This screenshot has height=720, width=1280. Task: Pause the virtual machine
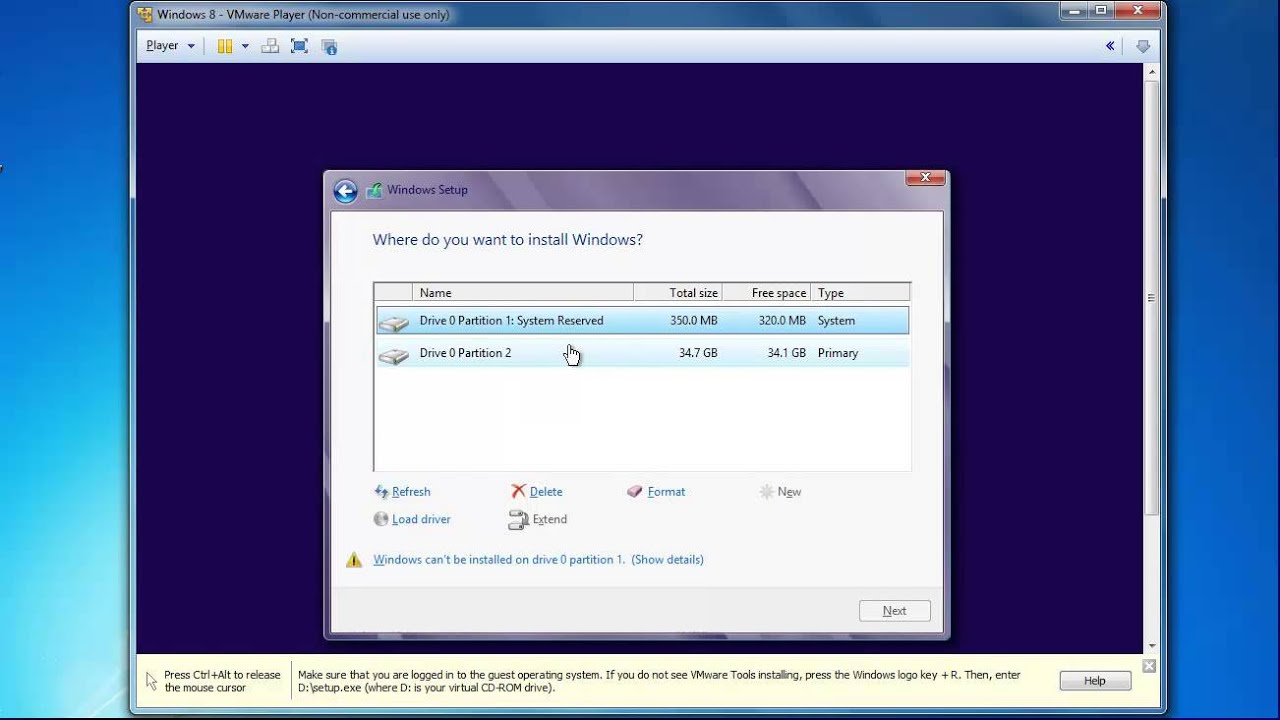coord(225,46)
